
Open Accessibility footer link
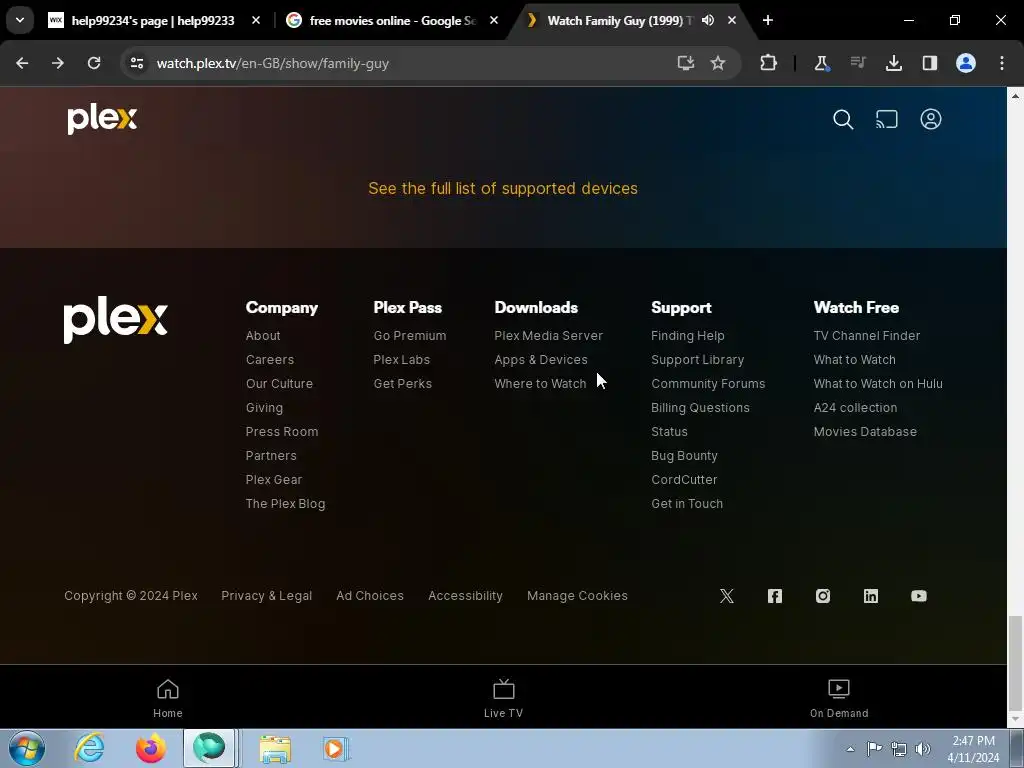(x=466, y=596)
